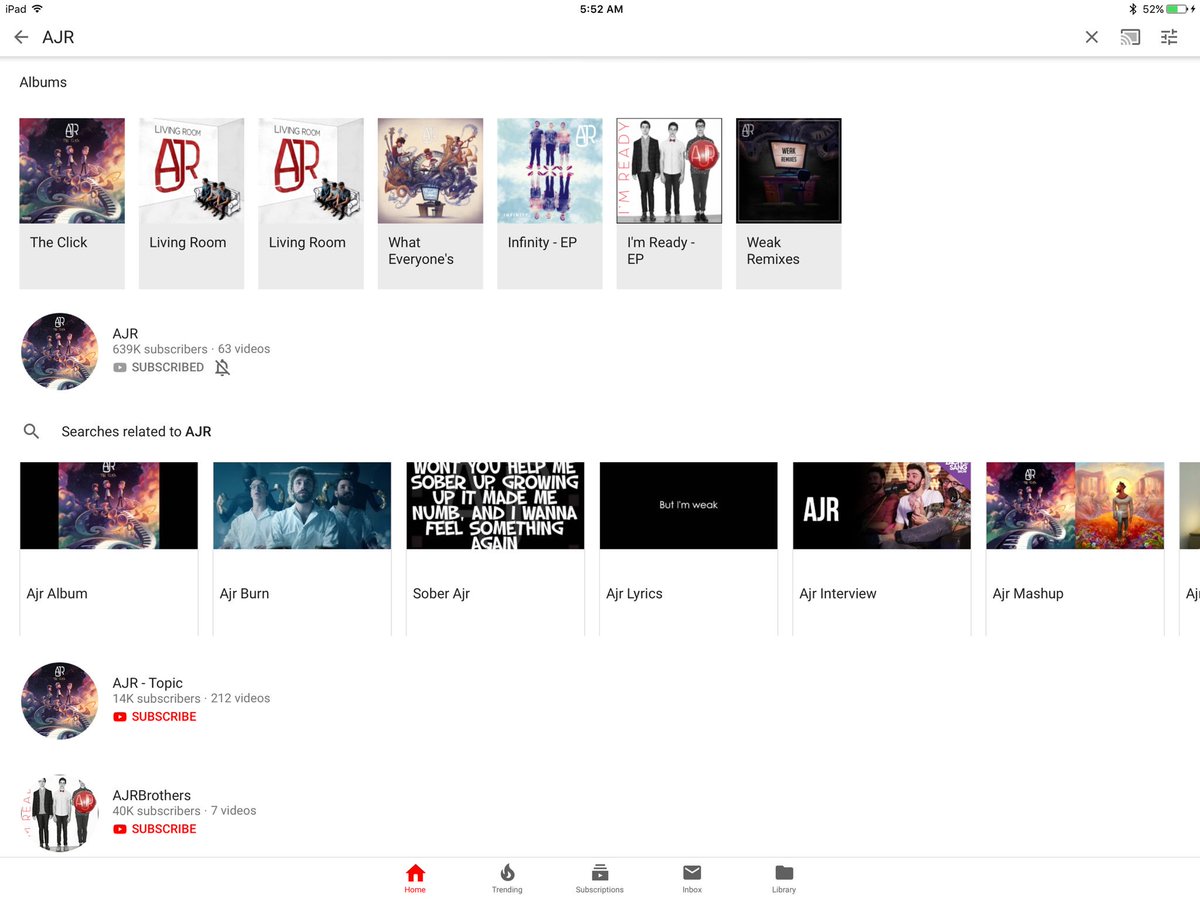Click the magnifier icon by Searches related
This screenshot has height=899, width=1200.
(x=32, y=431)
